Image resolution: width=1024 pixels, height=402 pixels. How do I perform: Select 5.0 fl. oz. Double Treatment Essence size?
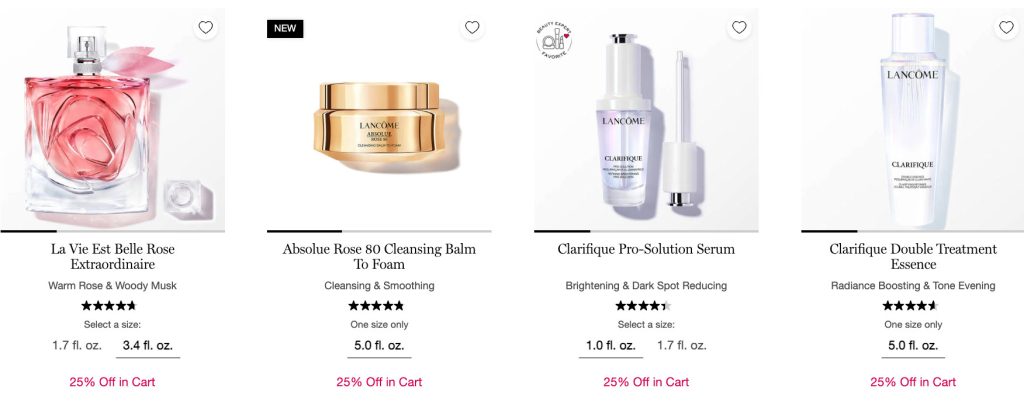tap(913, 346)
